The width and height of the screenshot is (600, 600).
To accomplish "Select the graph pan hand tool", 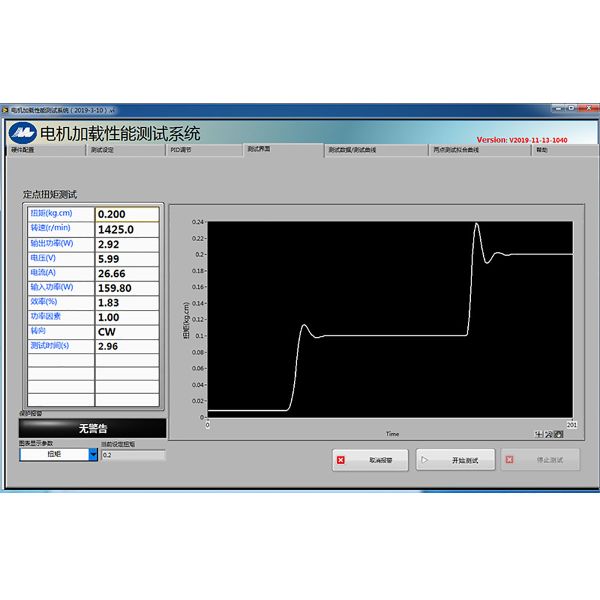I will tap(559, 434).
